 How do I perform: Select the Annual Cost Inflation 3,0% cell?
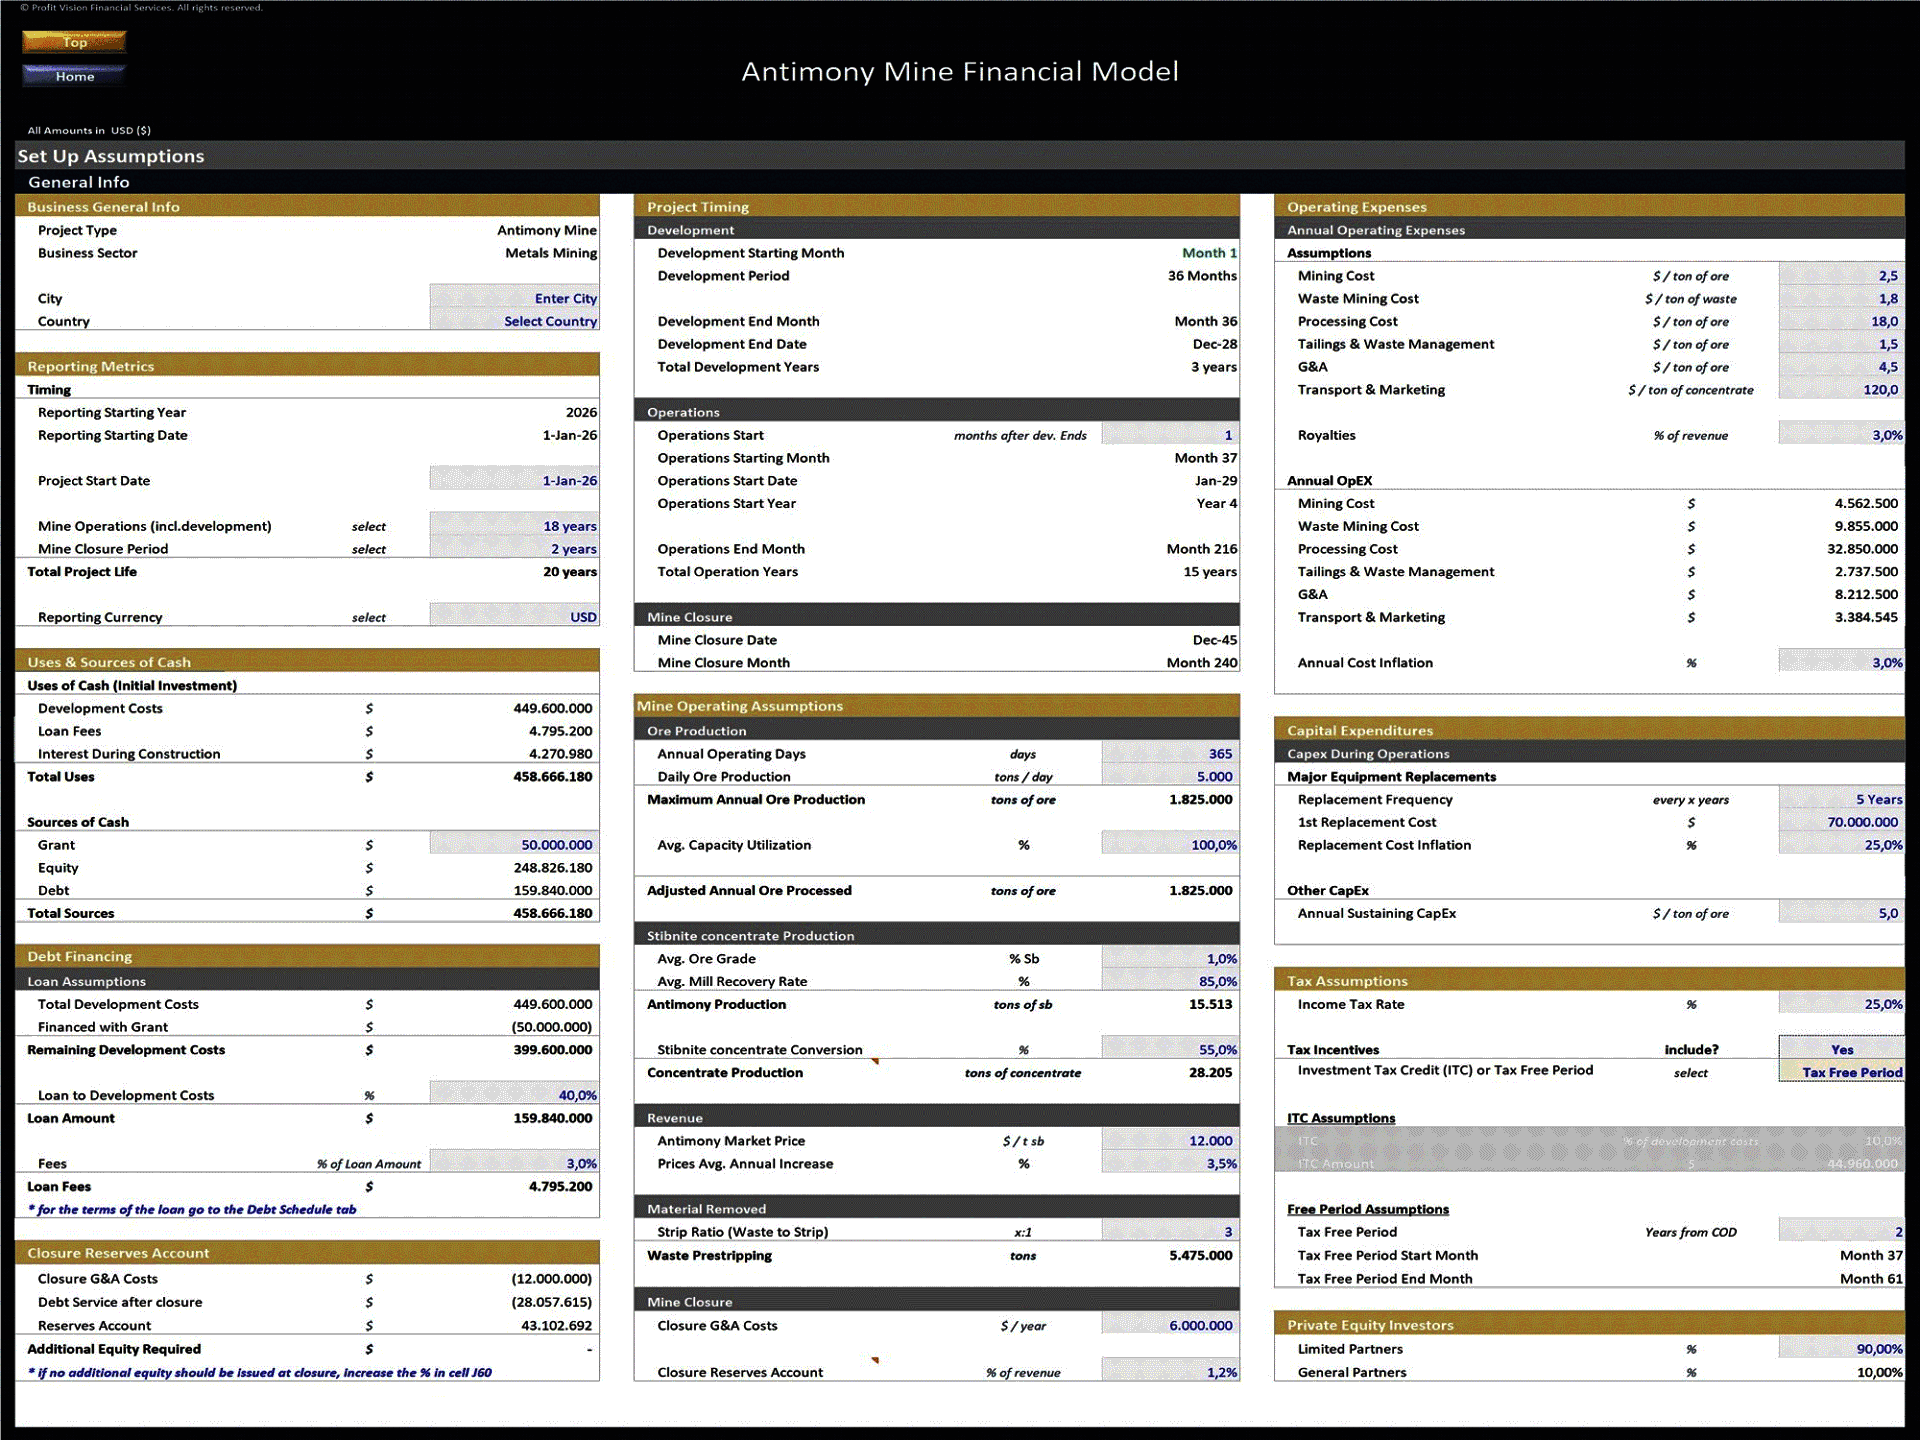pos(1841,662)
